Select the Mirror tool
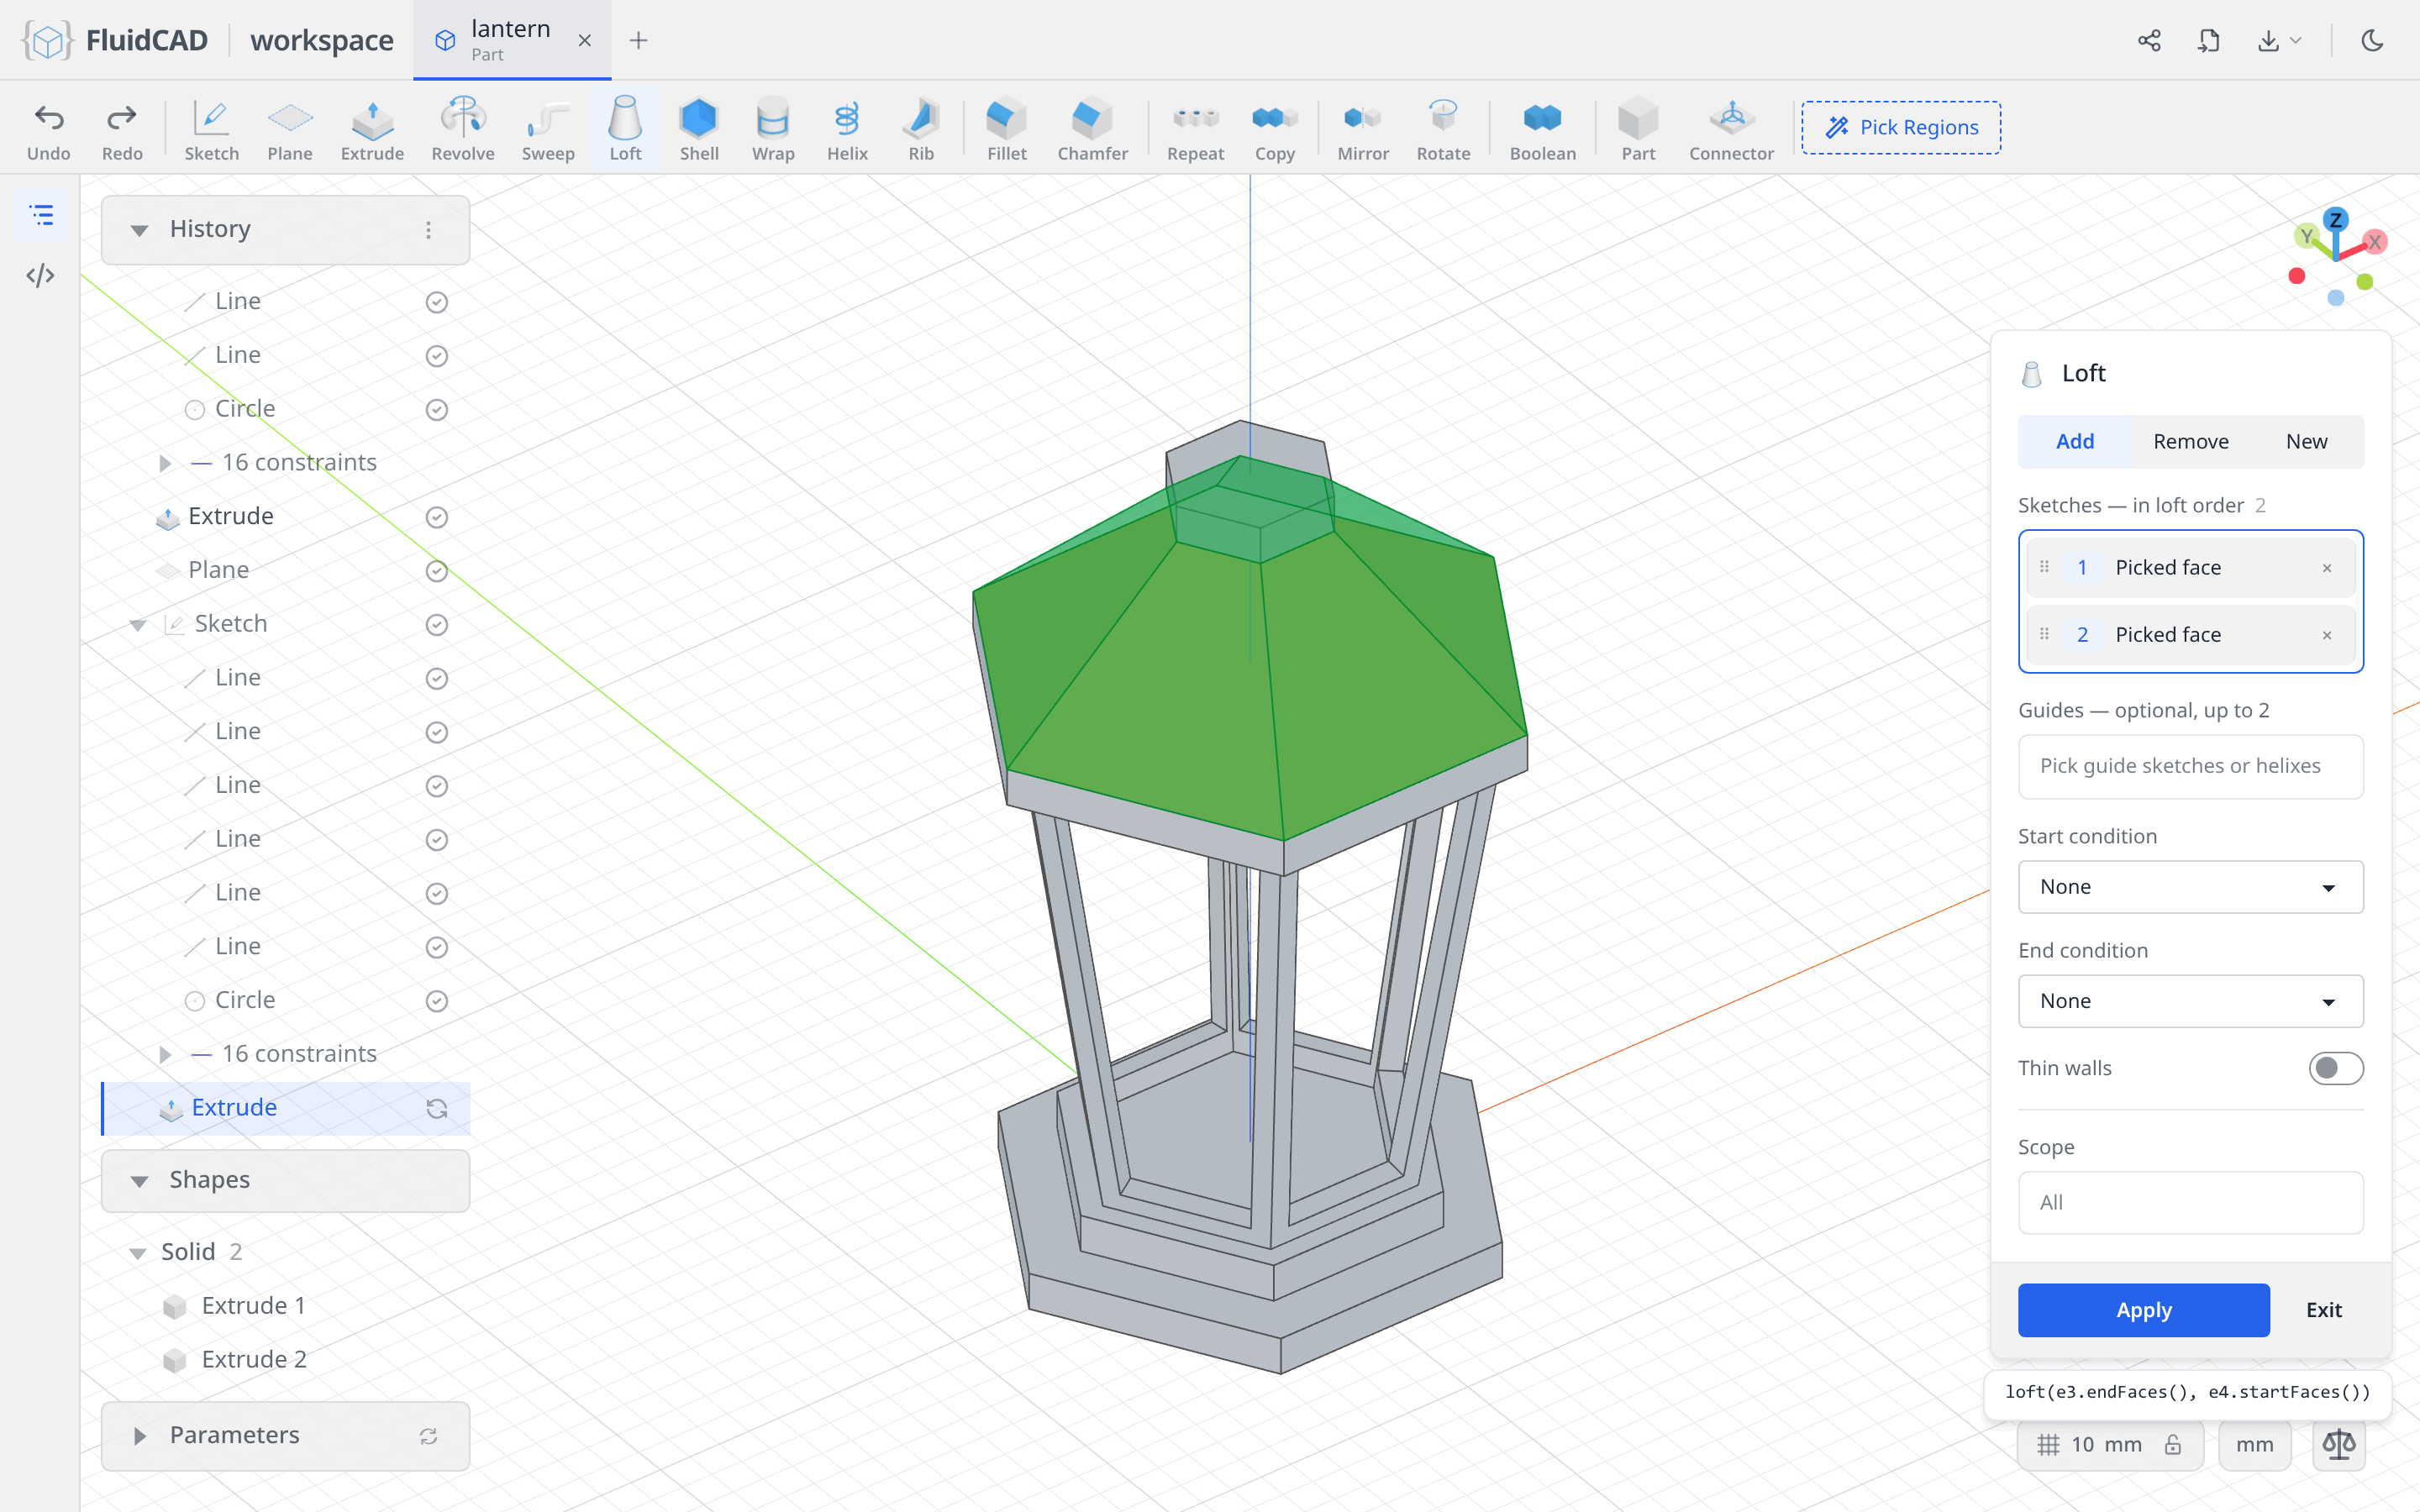This screenshot has height=1512, width=2420. coord(1363,129)
